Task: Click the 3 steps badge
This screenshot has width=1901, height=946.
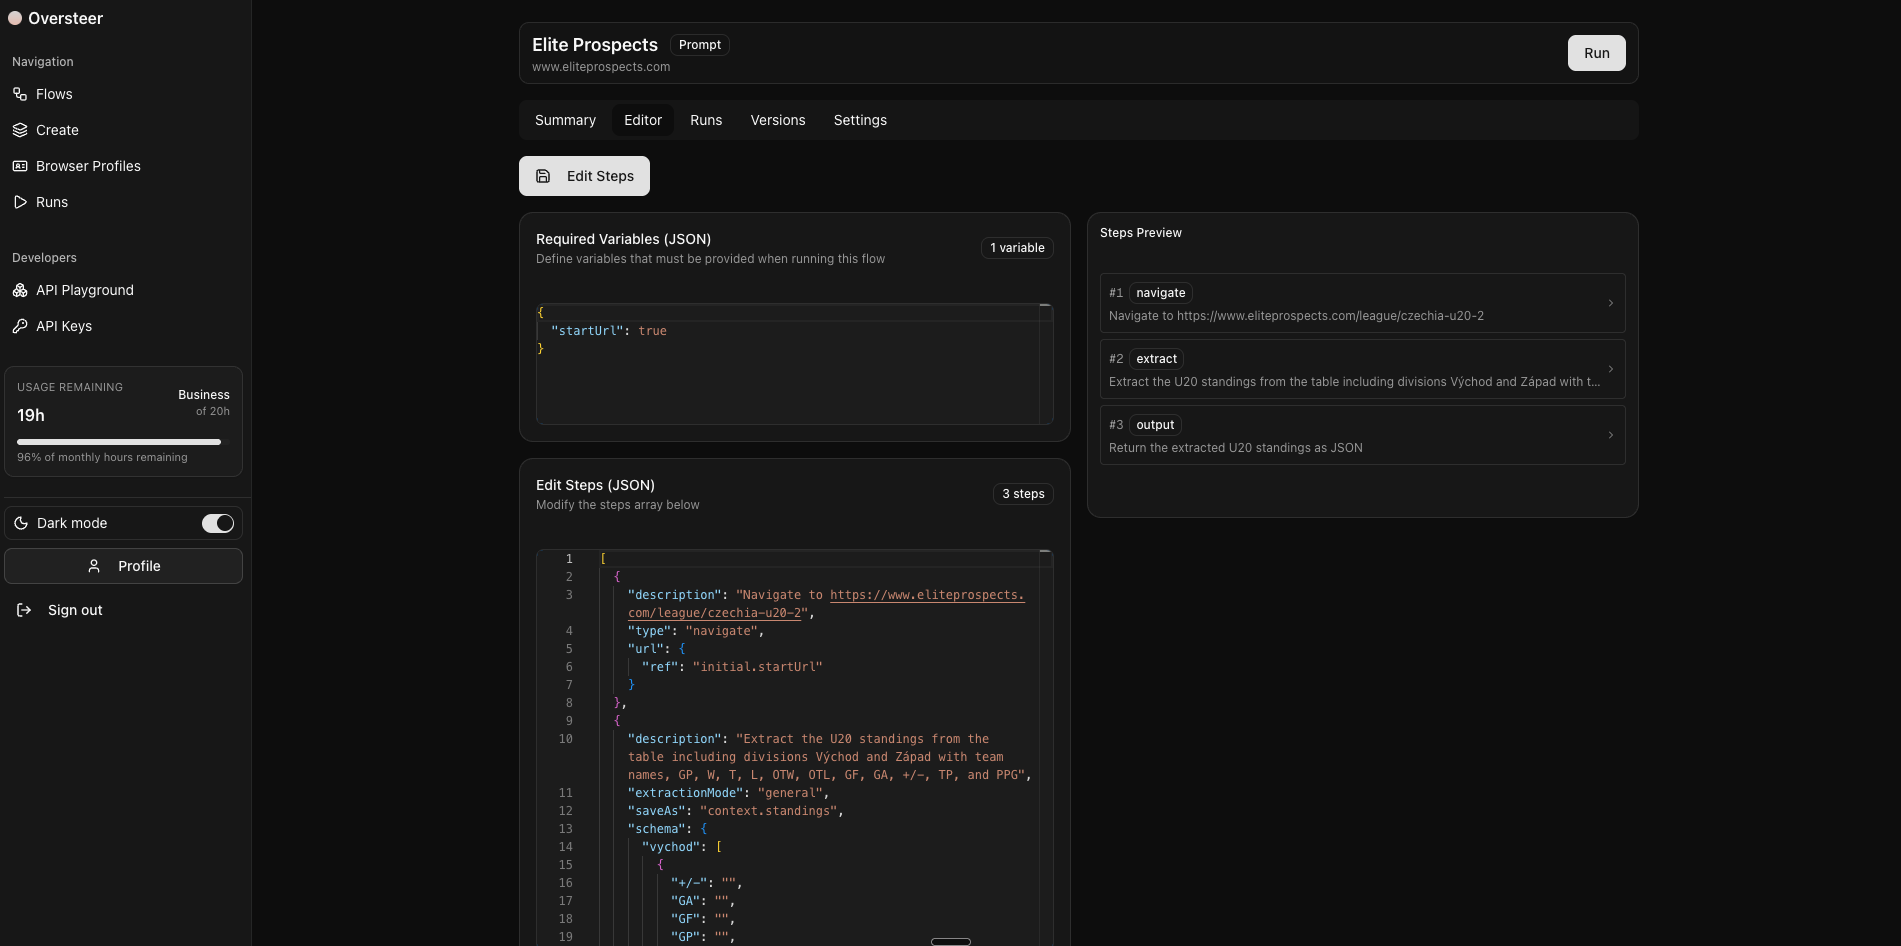Action: coord(1022,494)
